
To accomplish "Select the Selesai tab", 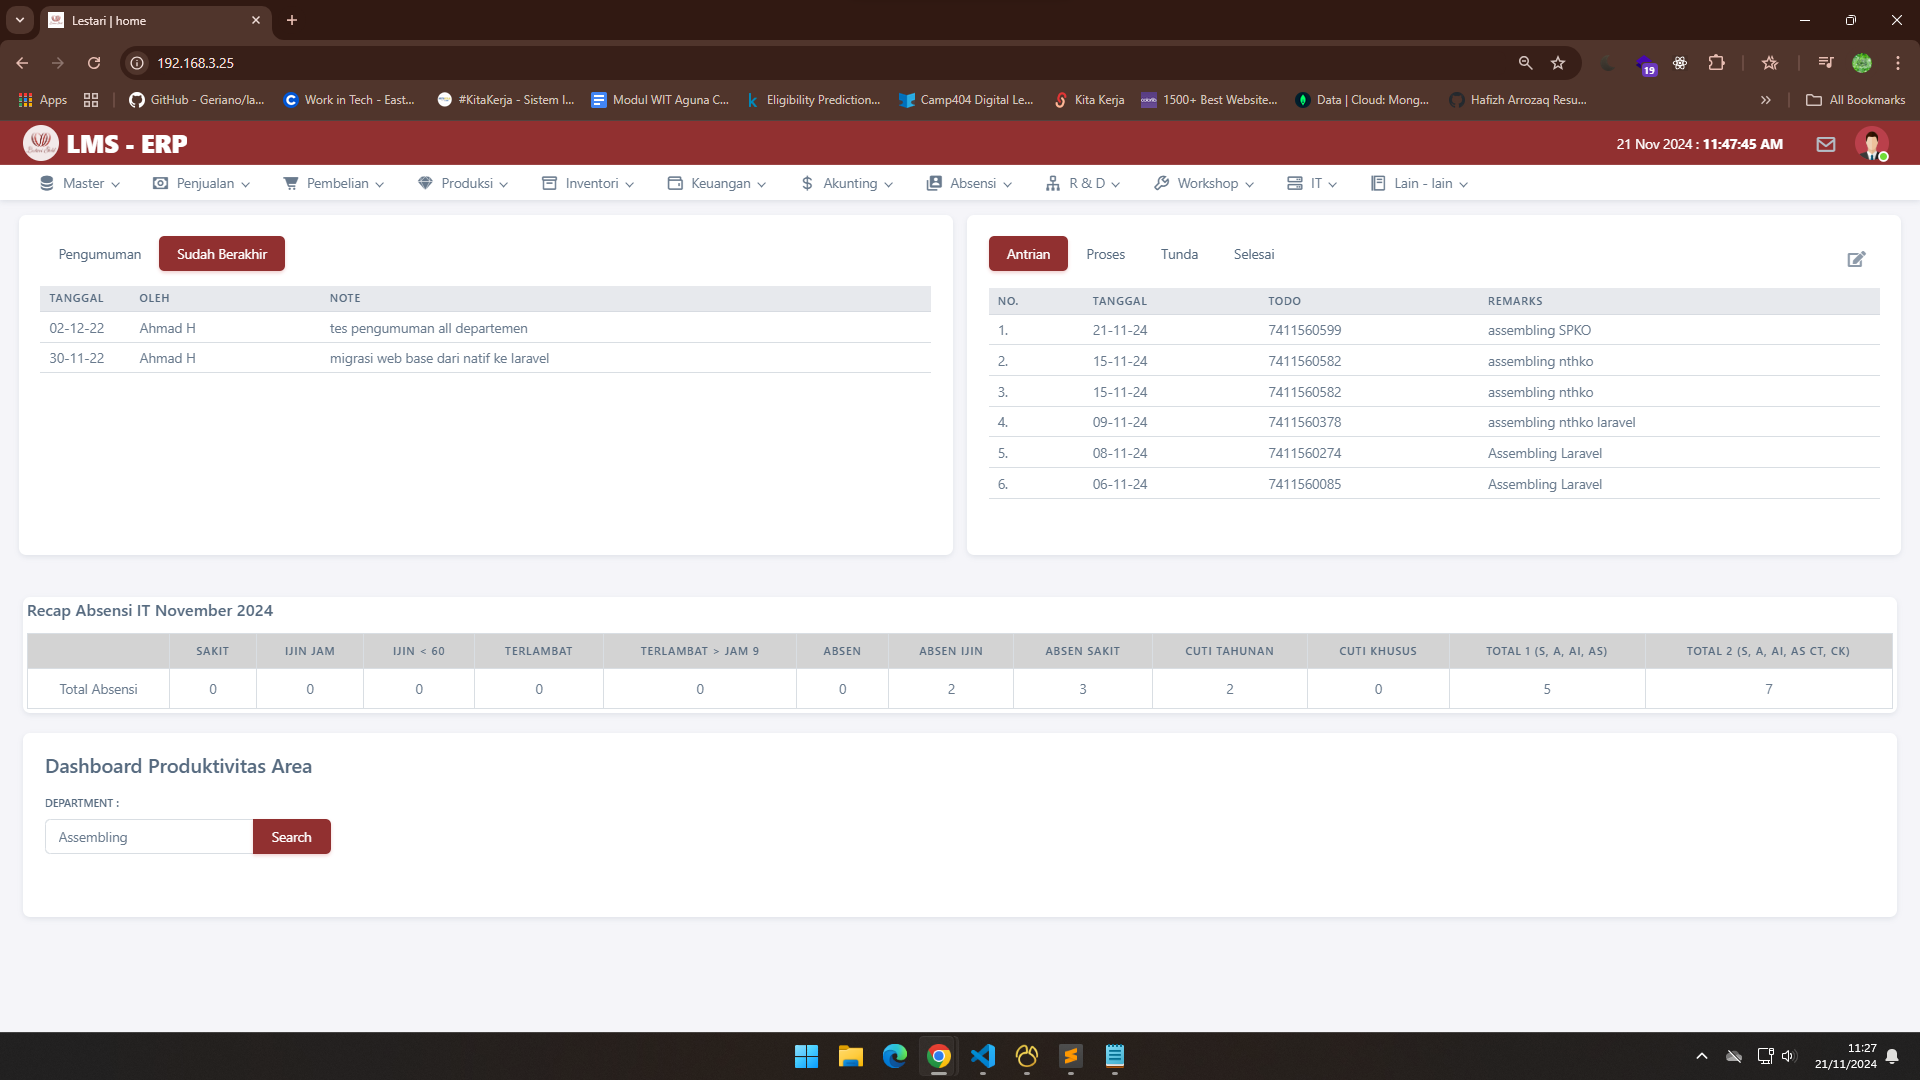I will coord(1253,254).
